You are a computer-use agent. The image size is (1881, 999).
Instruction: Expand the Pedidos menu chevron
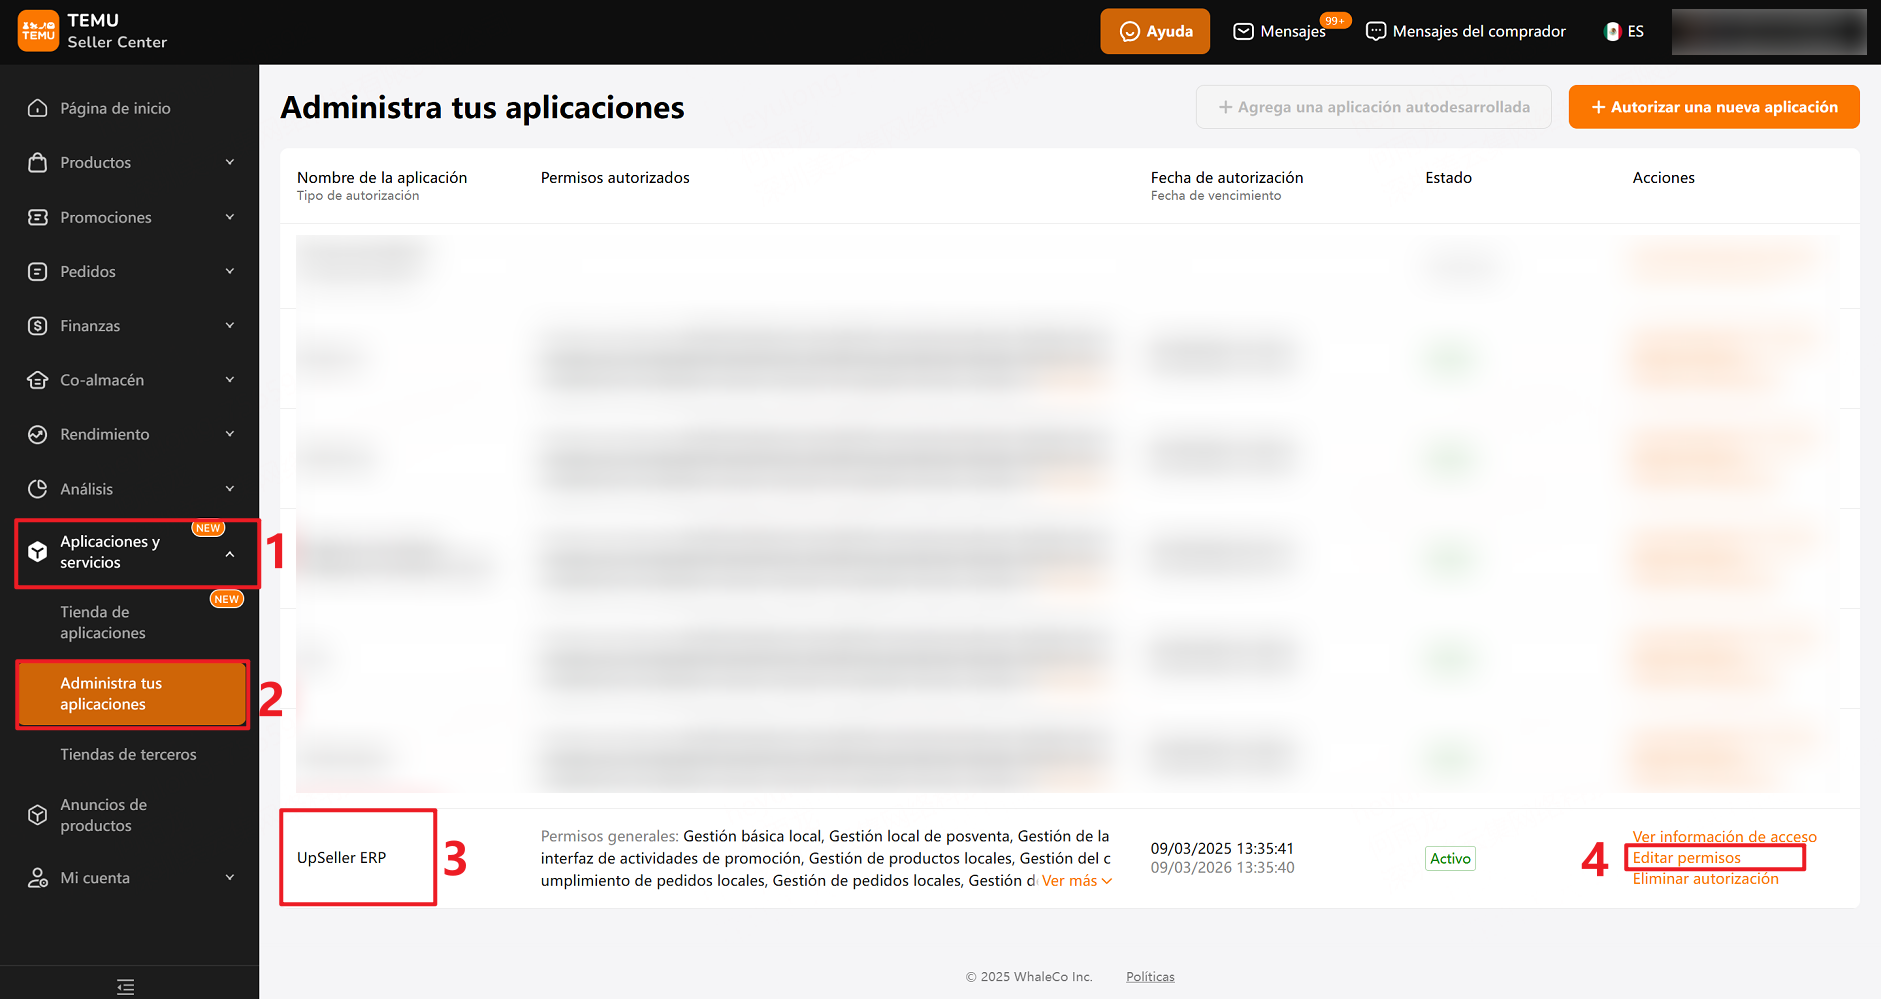tap(230, 271)
